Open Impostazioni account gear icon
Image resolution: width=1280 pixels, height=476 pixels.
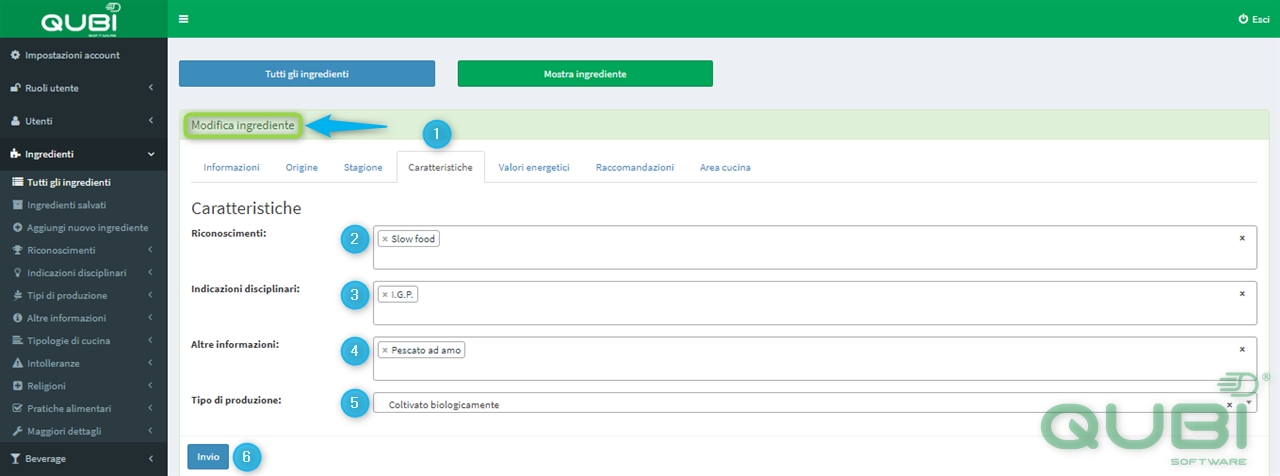tap(15, 55)
